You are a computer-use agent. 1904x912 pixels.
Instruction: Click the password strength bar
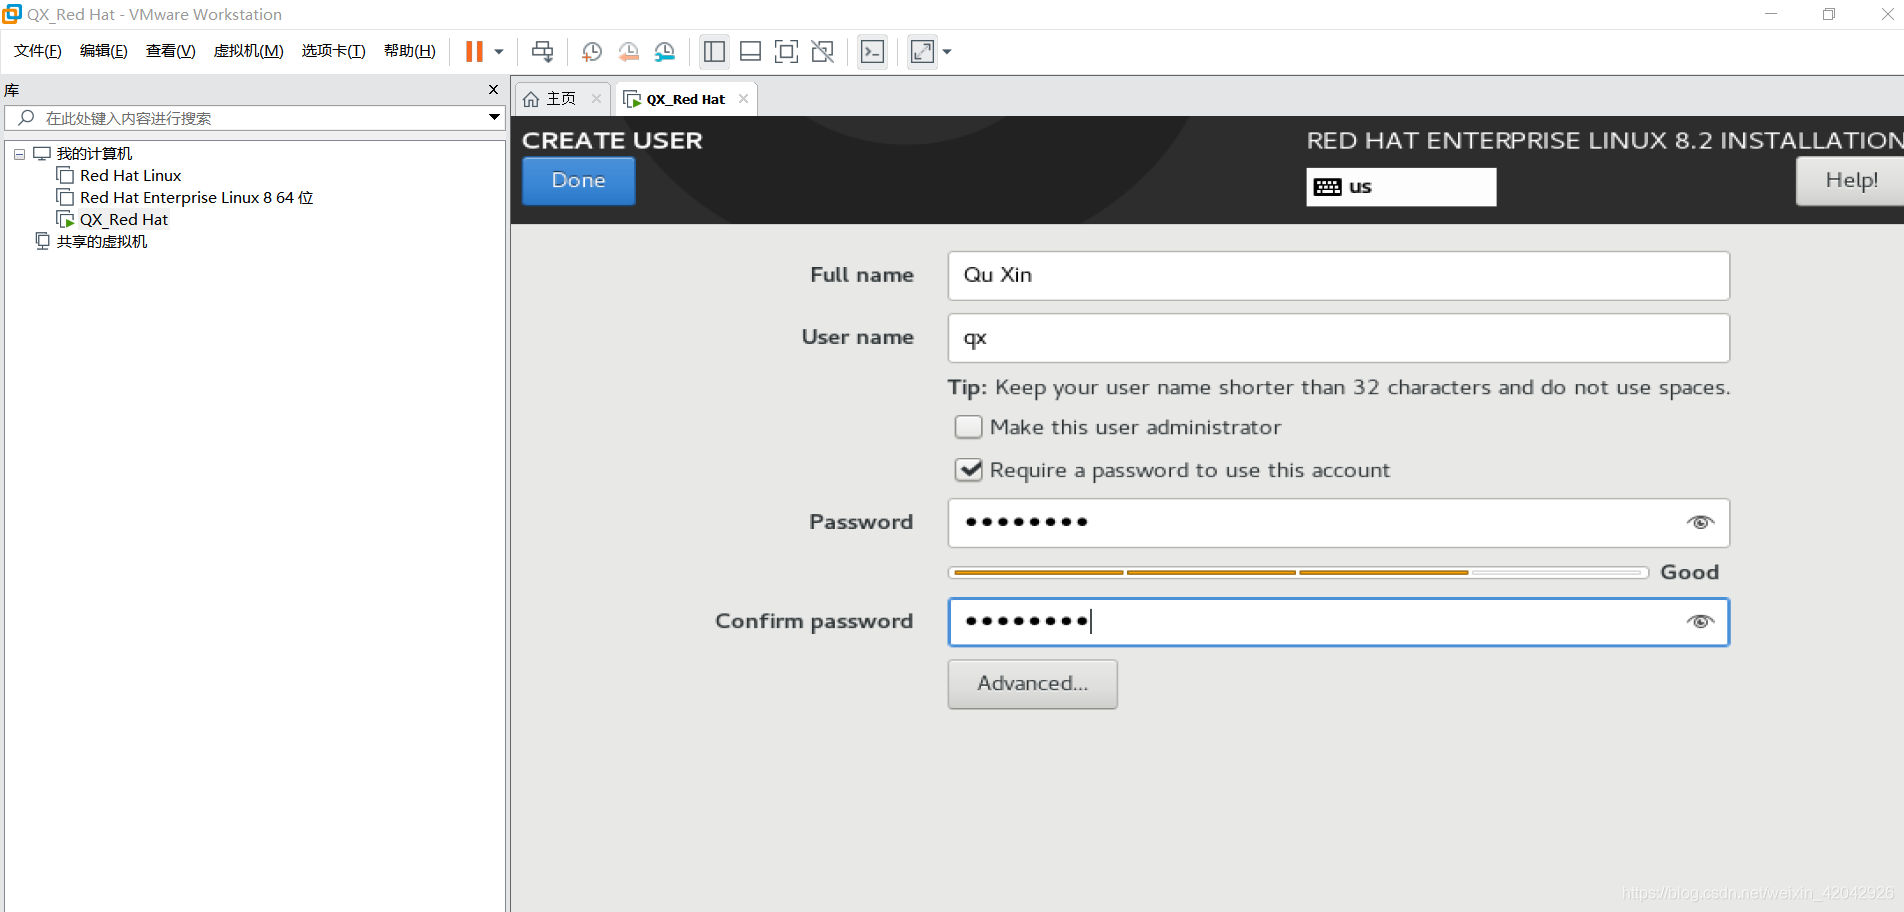[1298, 573]
